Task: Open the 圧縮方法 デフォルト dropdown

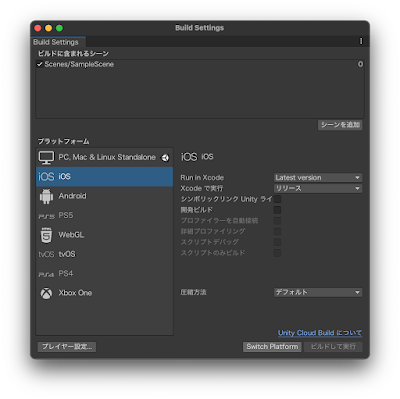Action: pyautogui.click(x=318, y=292)
